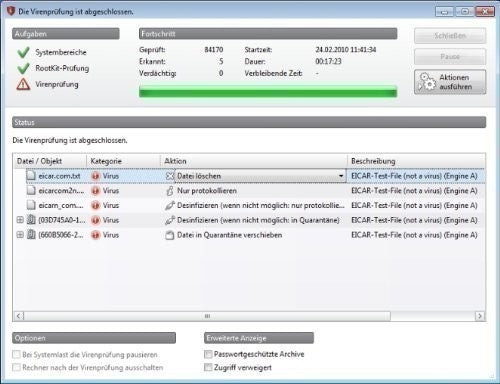
Task: Click the icon beside Nur protokollieren
Action: click(x=170, y=191)
